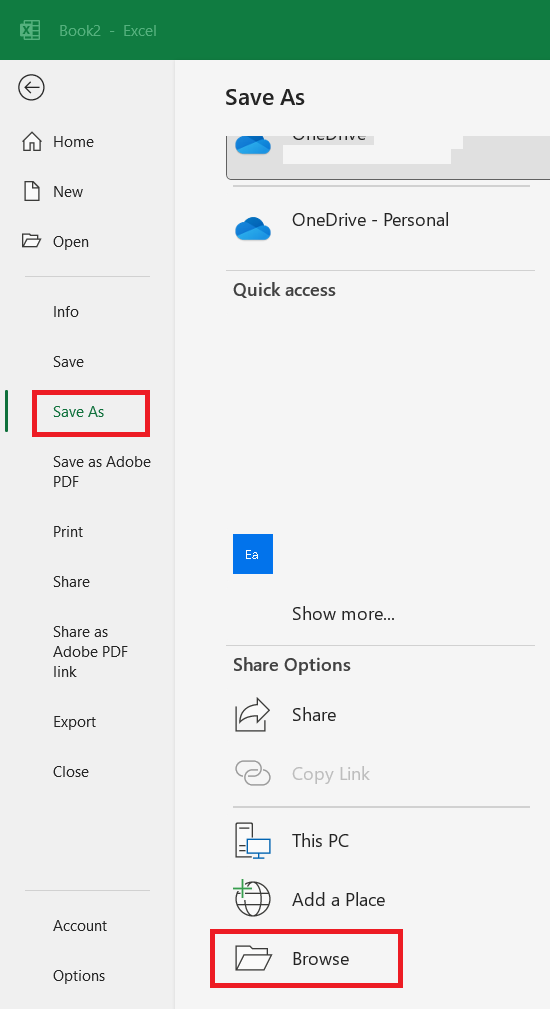Click the Home house icon
This screenshot has height=1009, width=550.
32,142
